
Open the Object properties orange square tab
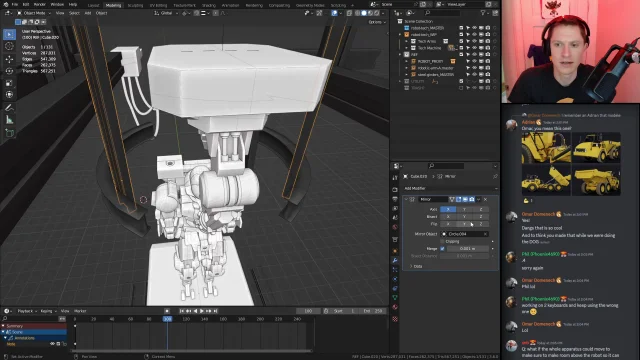(x=395, y=251)
